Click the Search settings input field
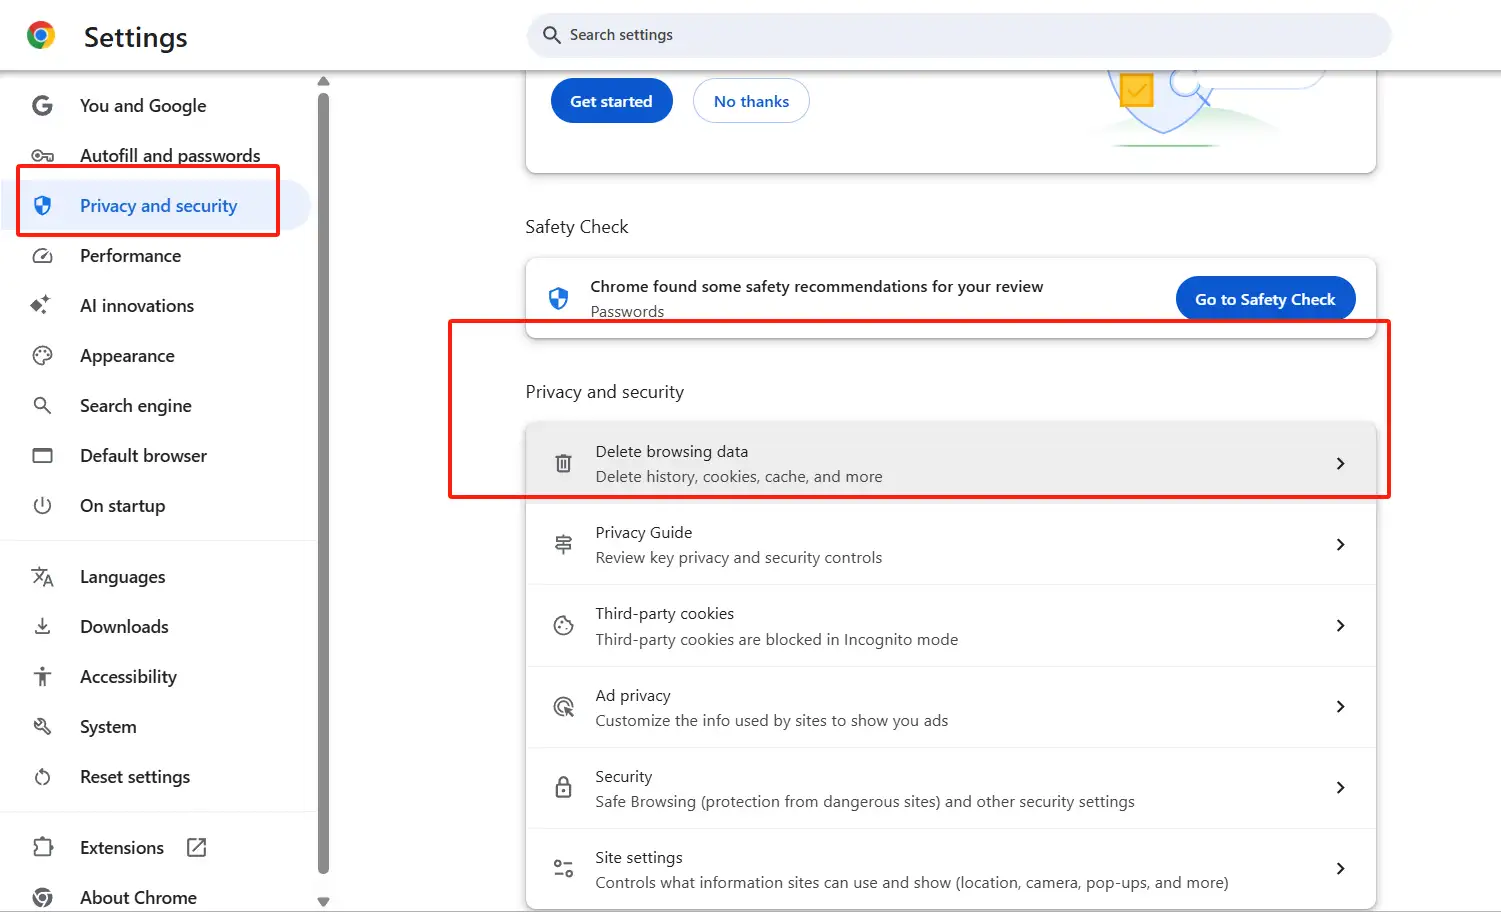The image size is (1501, 912). click(x=959, y=35)
